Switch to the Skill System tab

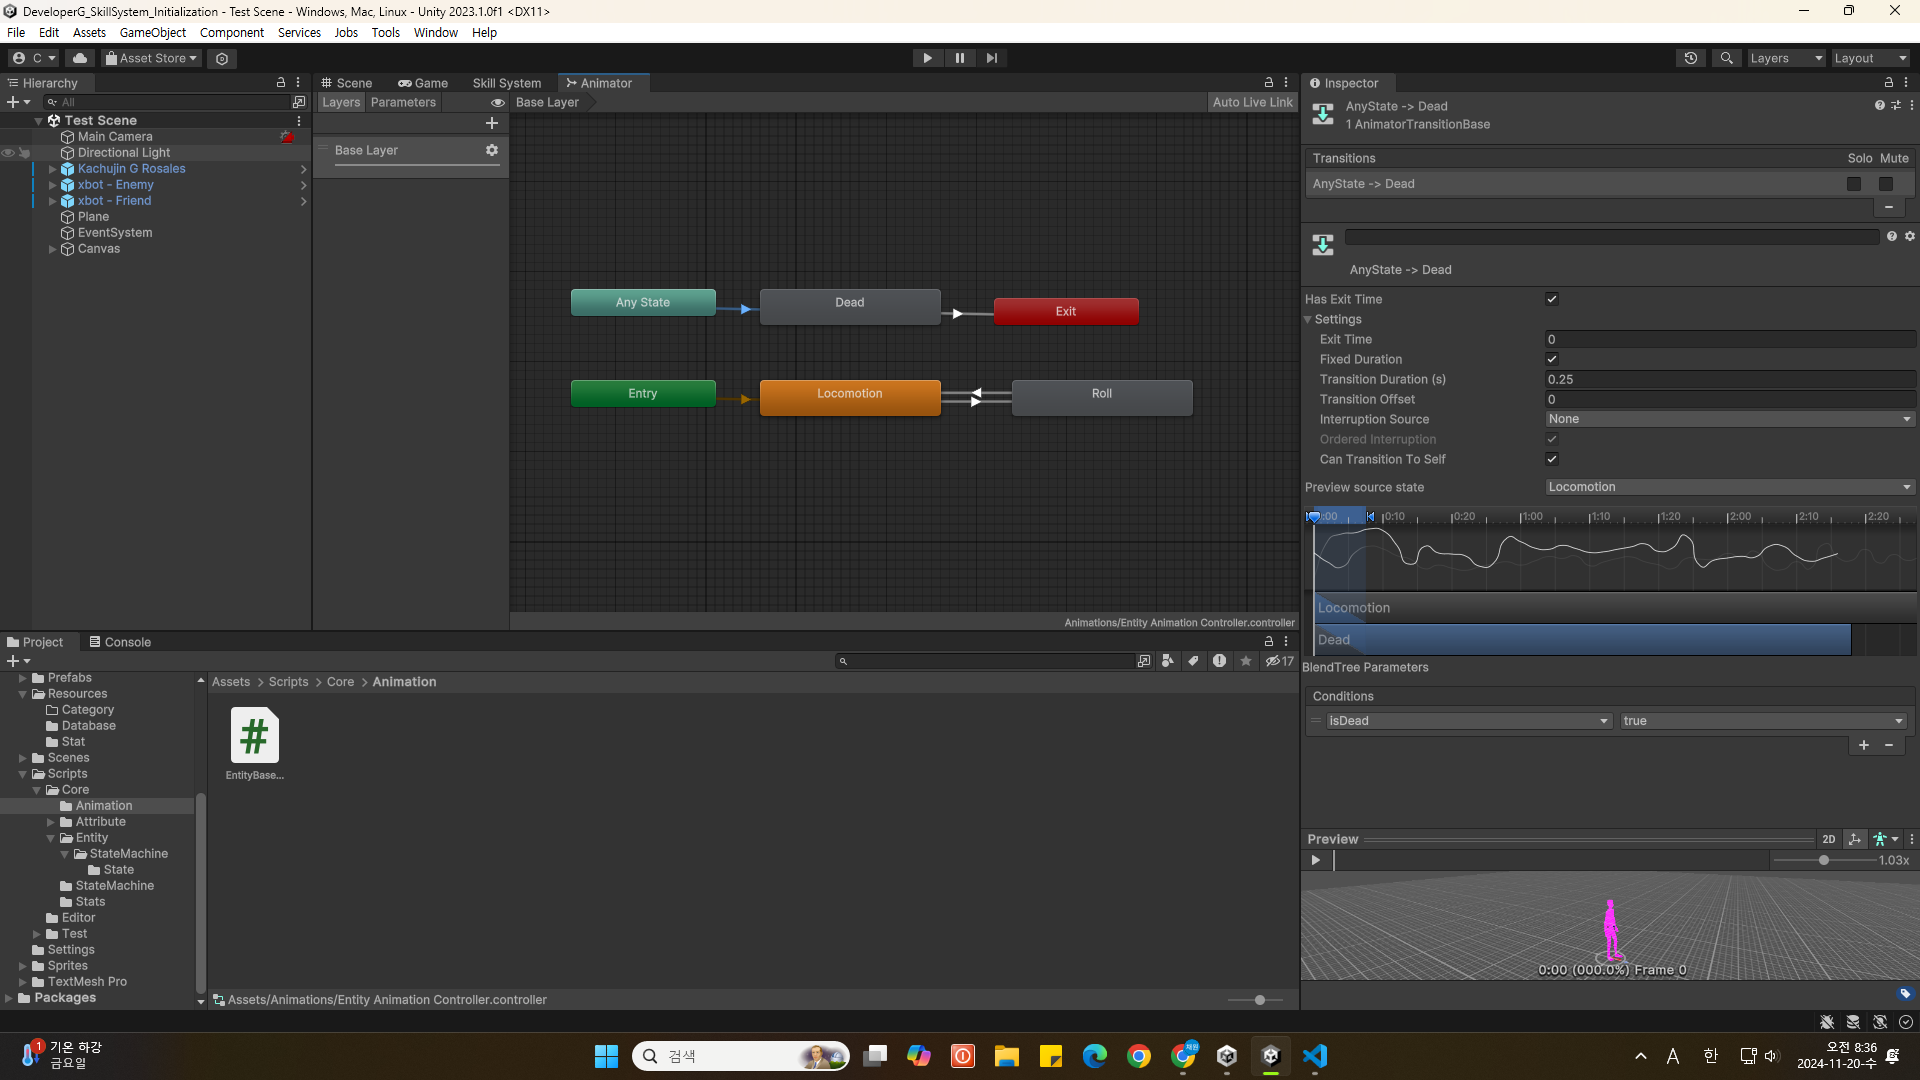coord(507,83)
